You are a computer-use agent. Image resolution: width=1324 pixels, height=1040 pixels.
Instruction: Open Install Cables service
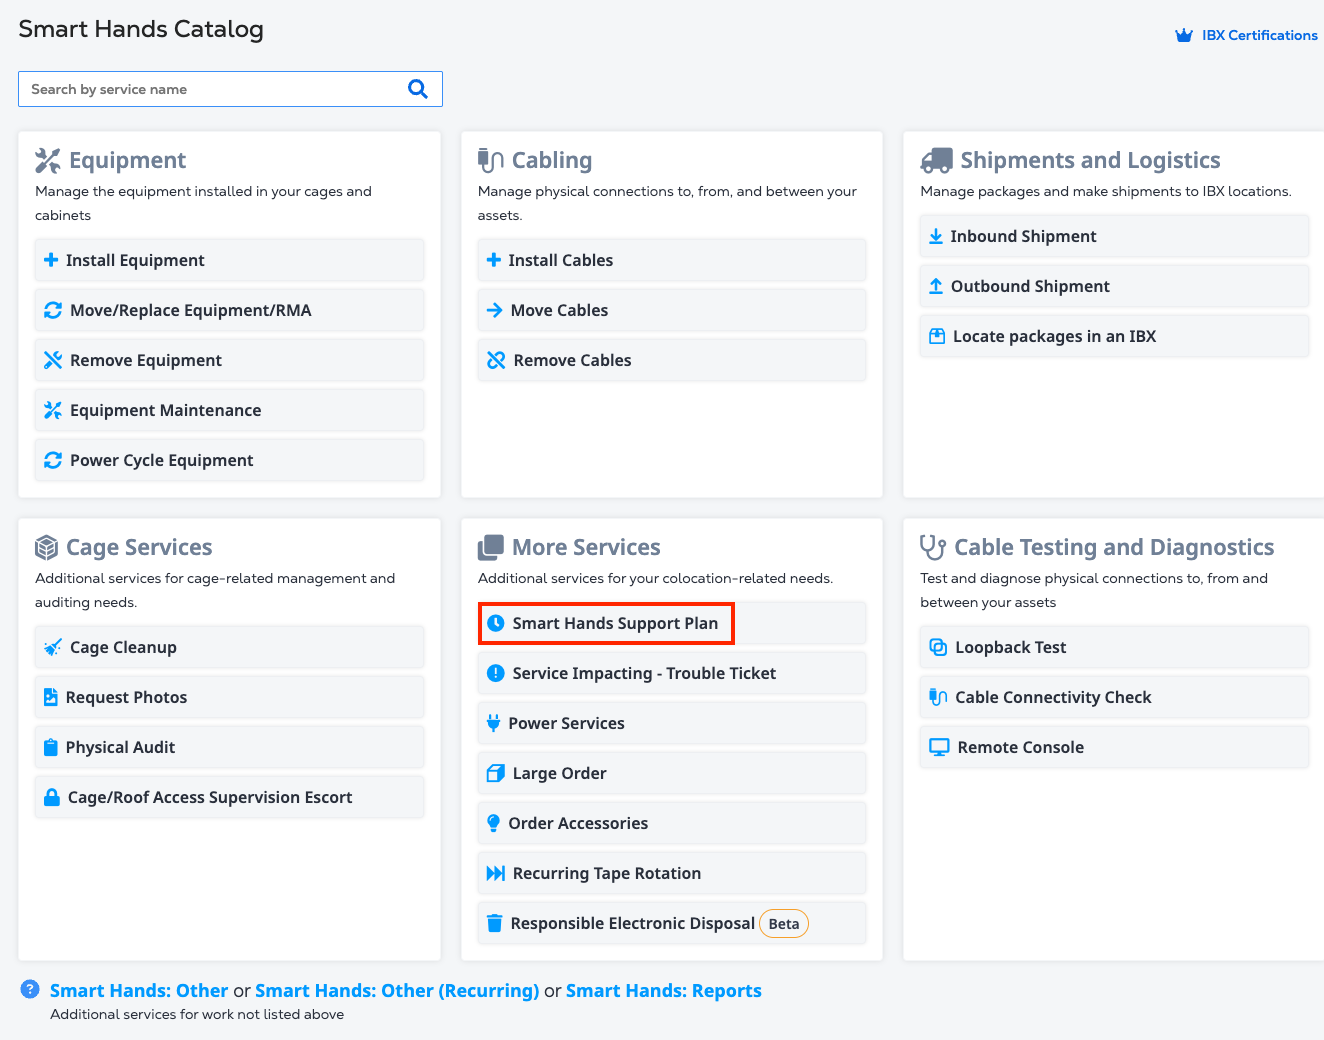672,260
